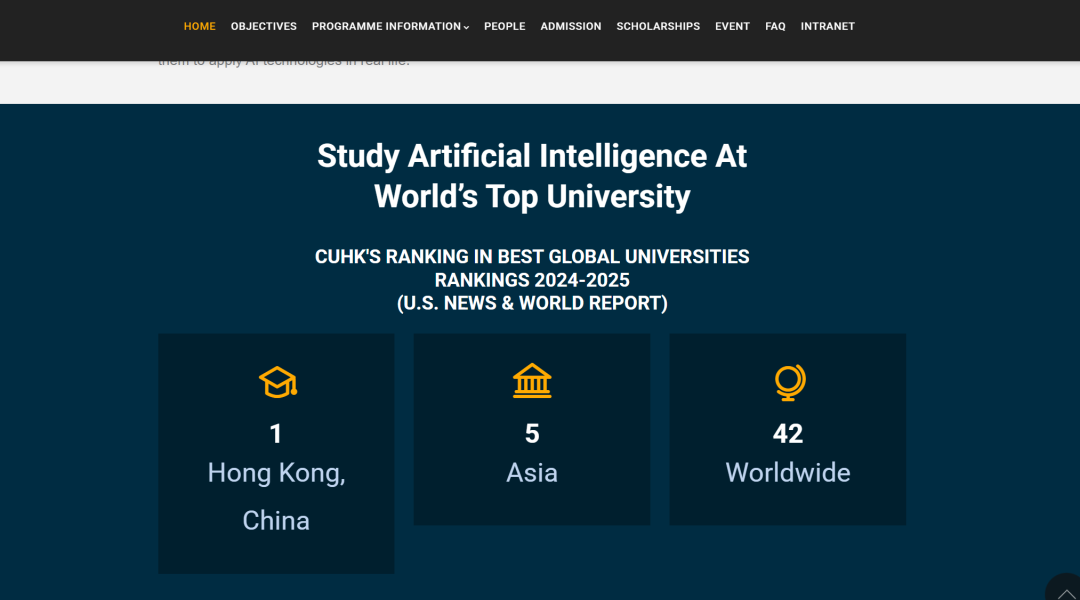This screenshot has height=600, width=1080.
Task: Open the FAQ page
Action: pyautogui.click(x=775, y=26)
